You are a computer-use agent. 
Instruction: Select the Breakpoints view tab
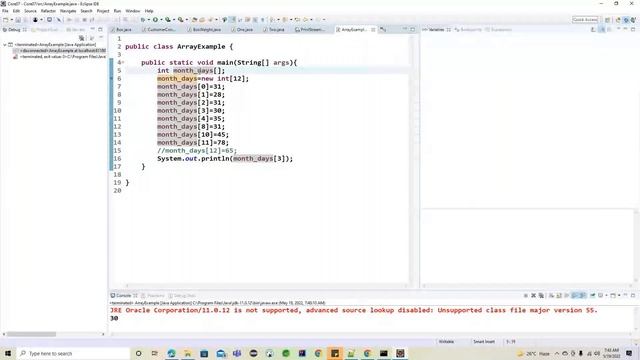point(468,30)
